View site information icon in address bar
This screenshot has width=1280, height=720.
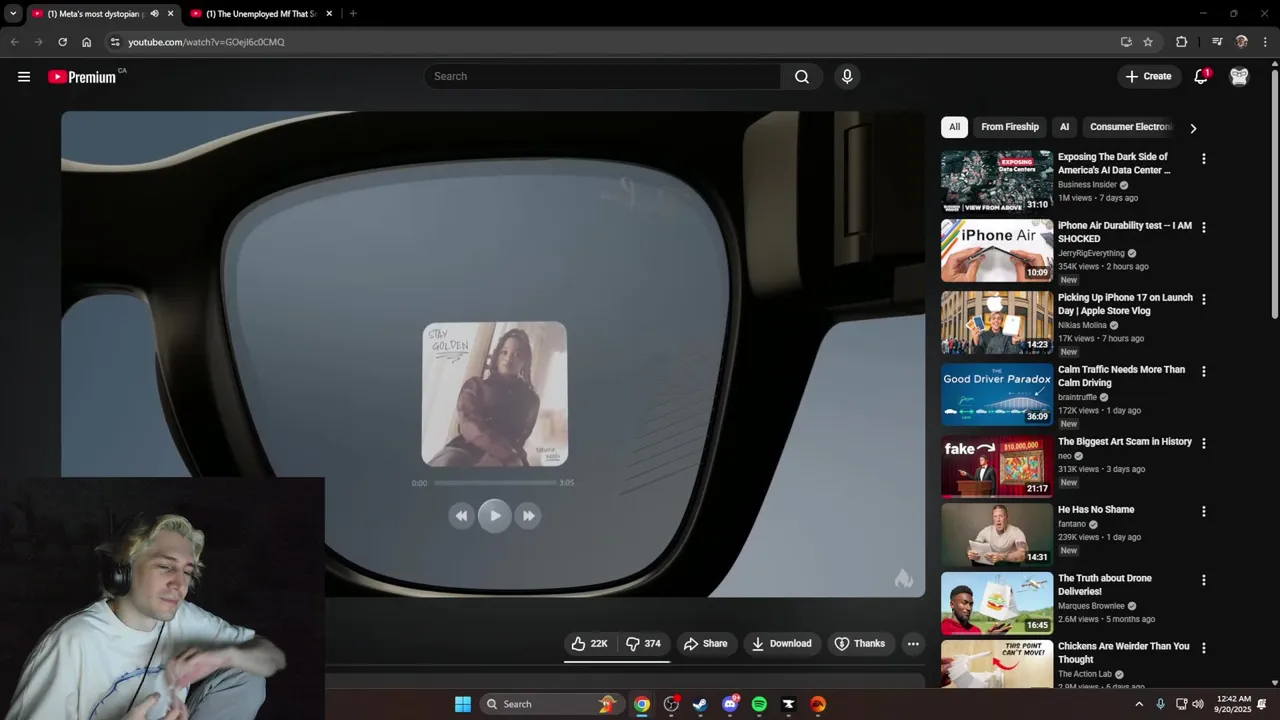pyautogui.click(x=115, y=42)
